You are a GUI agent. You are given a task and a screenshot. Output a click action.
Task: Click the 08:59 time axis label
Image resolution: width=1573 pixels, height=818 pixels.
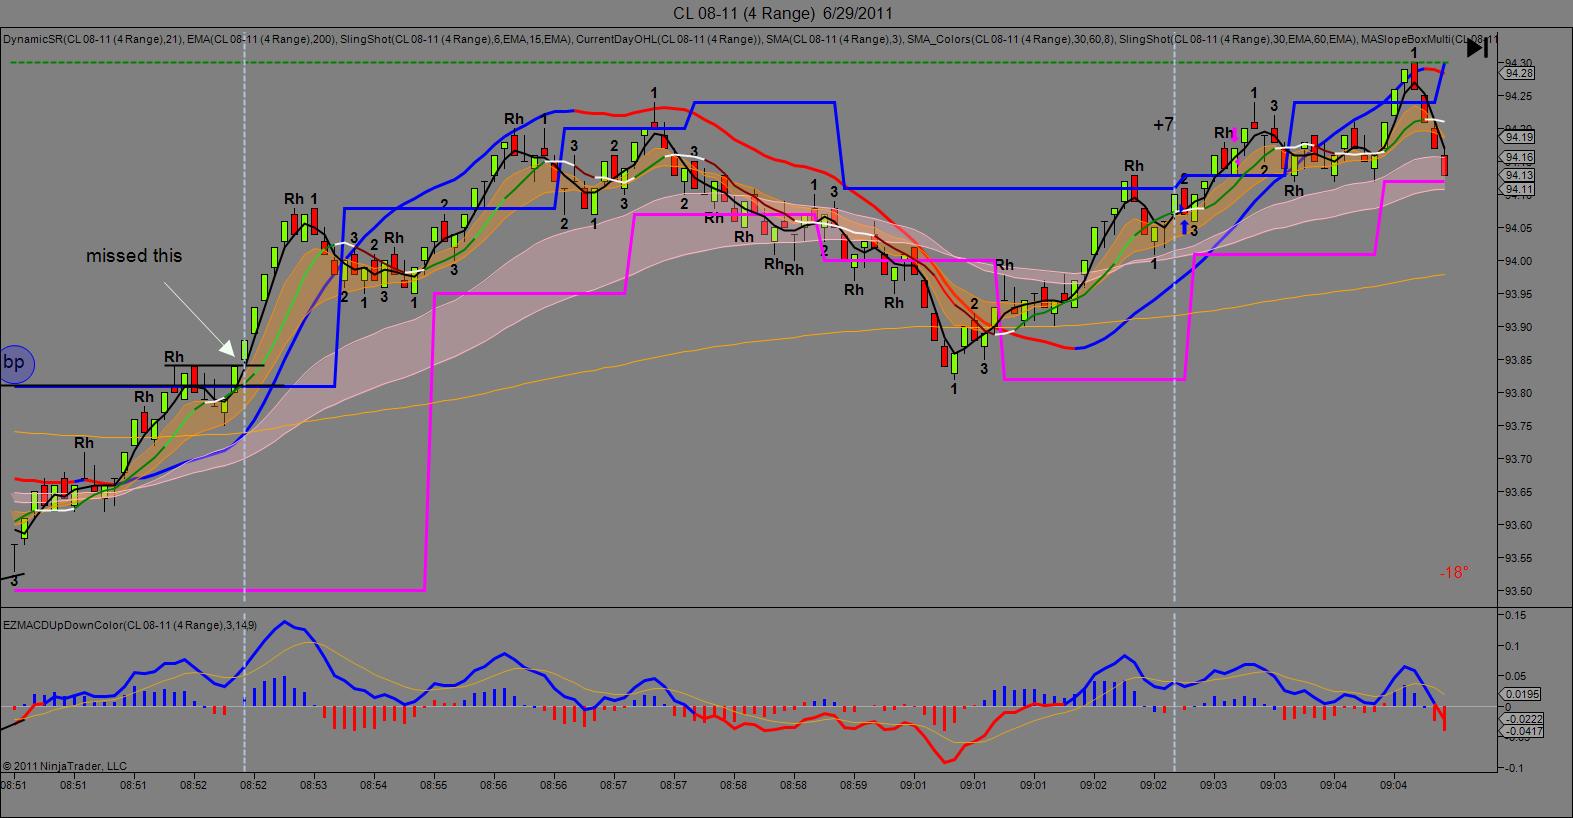(x=854, y=785)
